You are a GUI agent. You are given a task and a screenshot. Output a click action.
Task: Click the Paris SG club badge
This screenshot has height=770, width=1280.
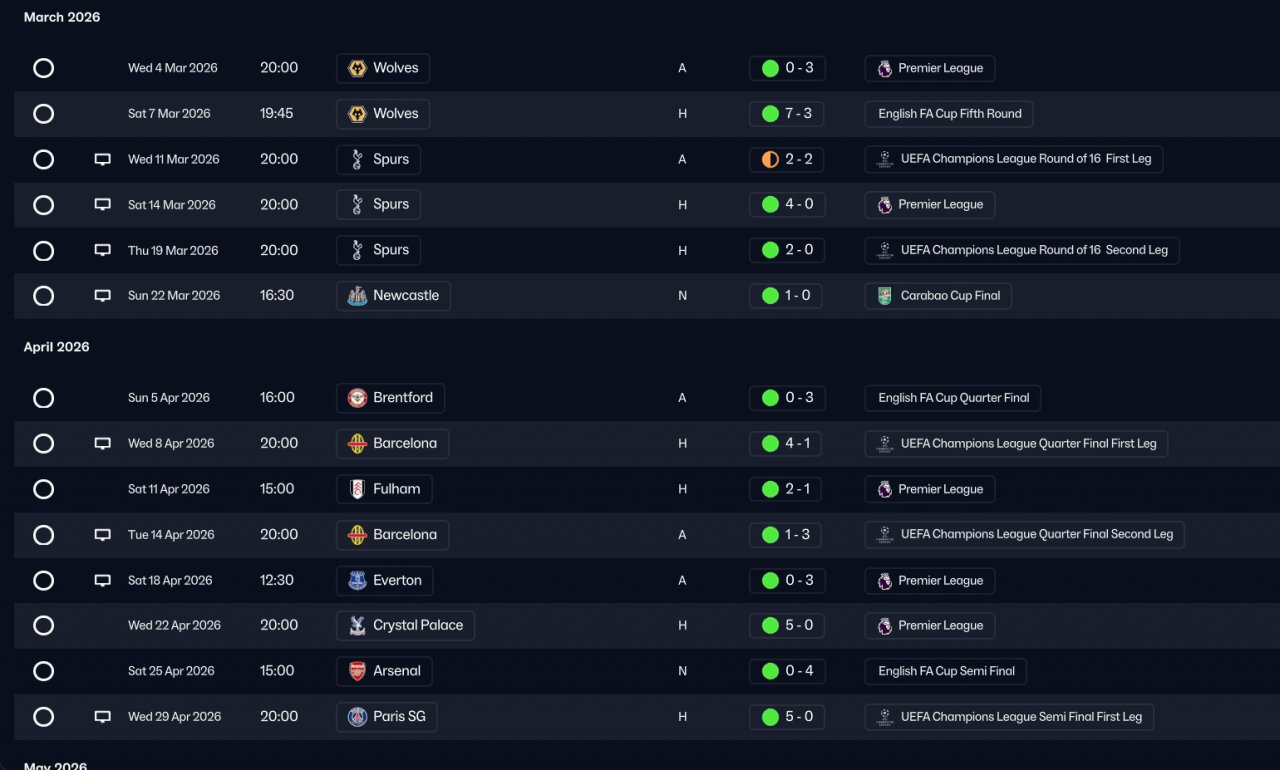point(357,717)
